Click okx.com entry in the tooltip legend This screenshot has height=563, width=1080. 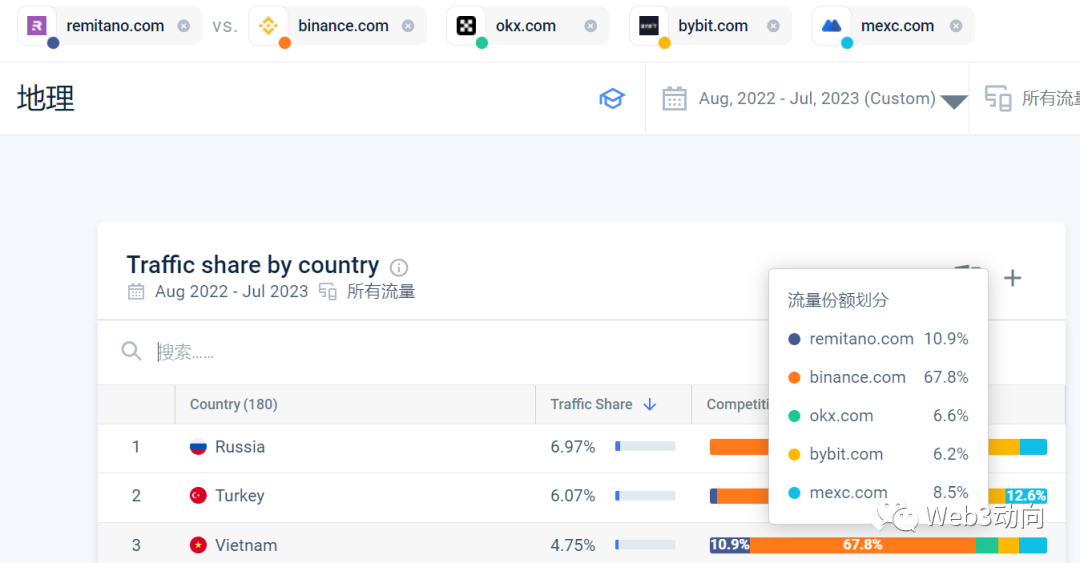click(x=878, y=416)
